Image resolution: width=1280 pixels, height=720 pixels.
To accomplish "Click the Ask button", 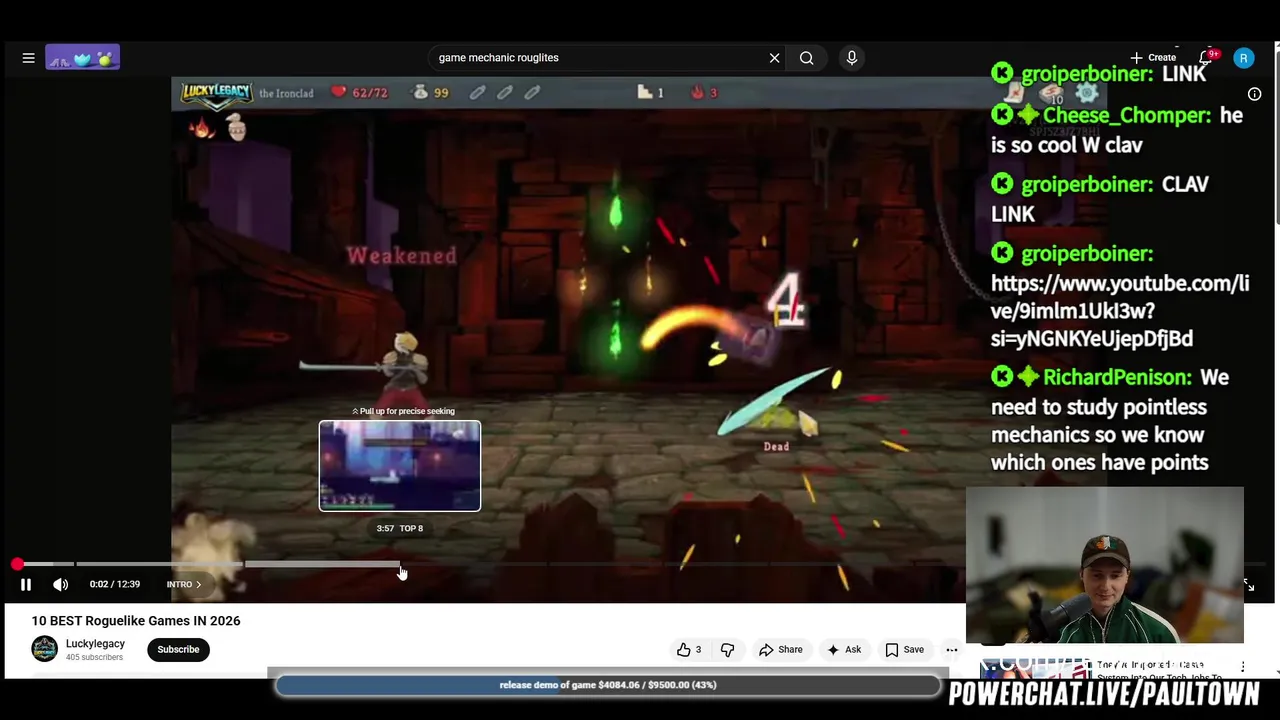I will click(x=844, y=650).
